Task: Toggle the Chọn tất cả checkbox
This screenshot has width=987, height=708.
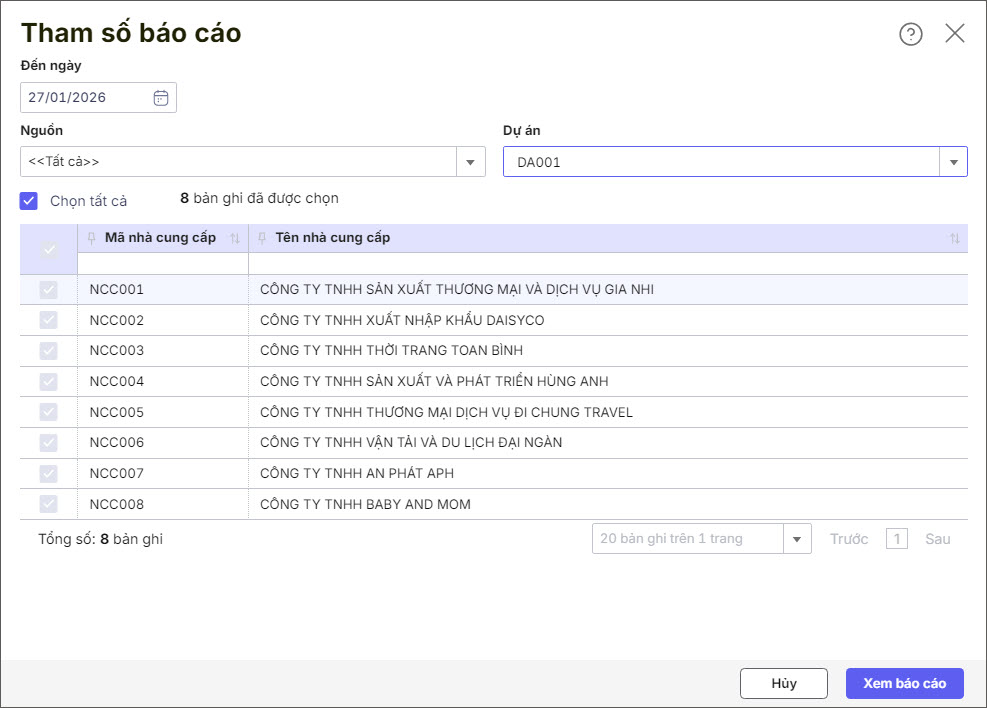Action: (x=29, y=201)
